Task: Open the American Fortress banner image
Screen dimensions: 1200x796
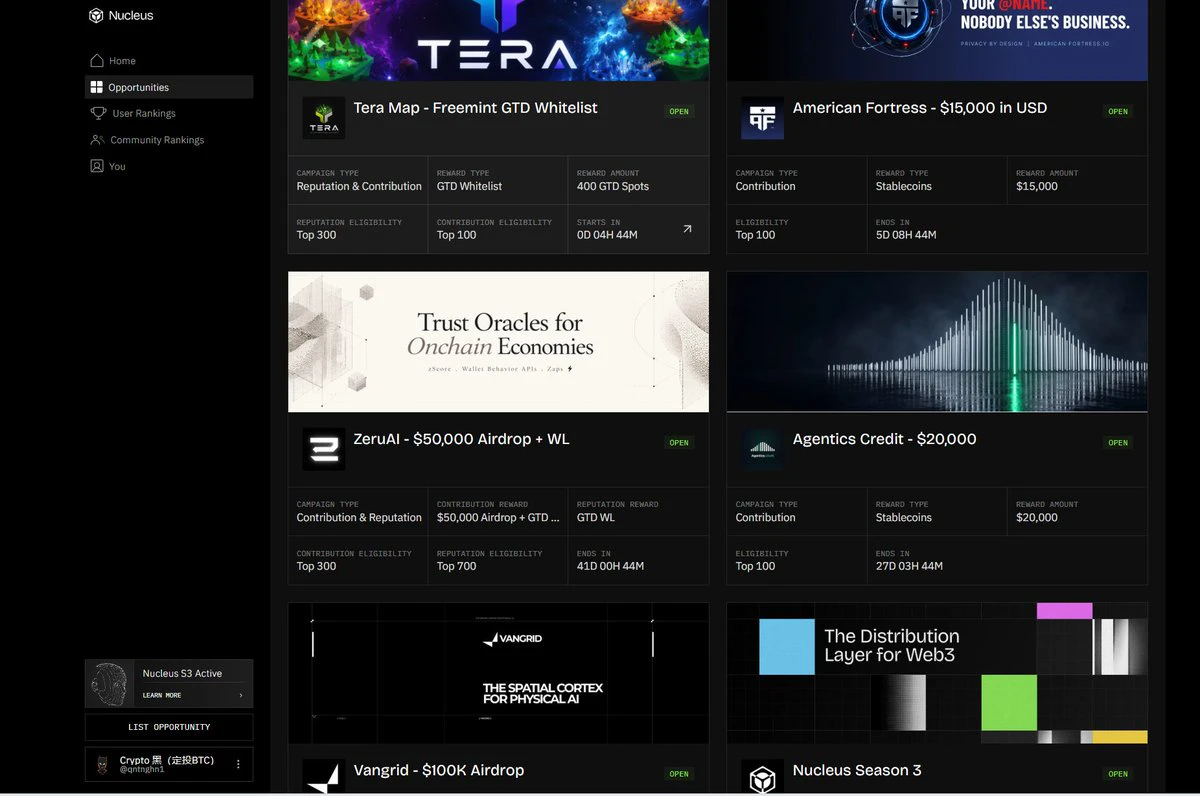Action: tap(937, 40)
